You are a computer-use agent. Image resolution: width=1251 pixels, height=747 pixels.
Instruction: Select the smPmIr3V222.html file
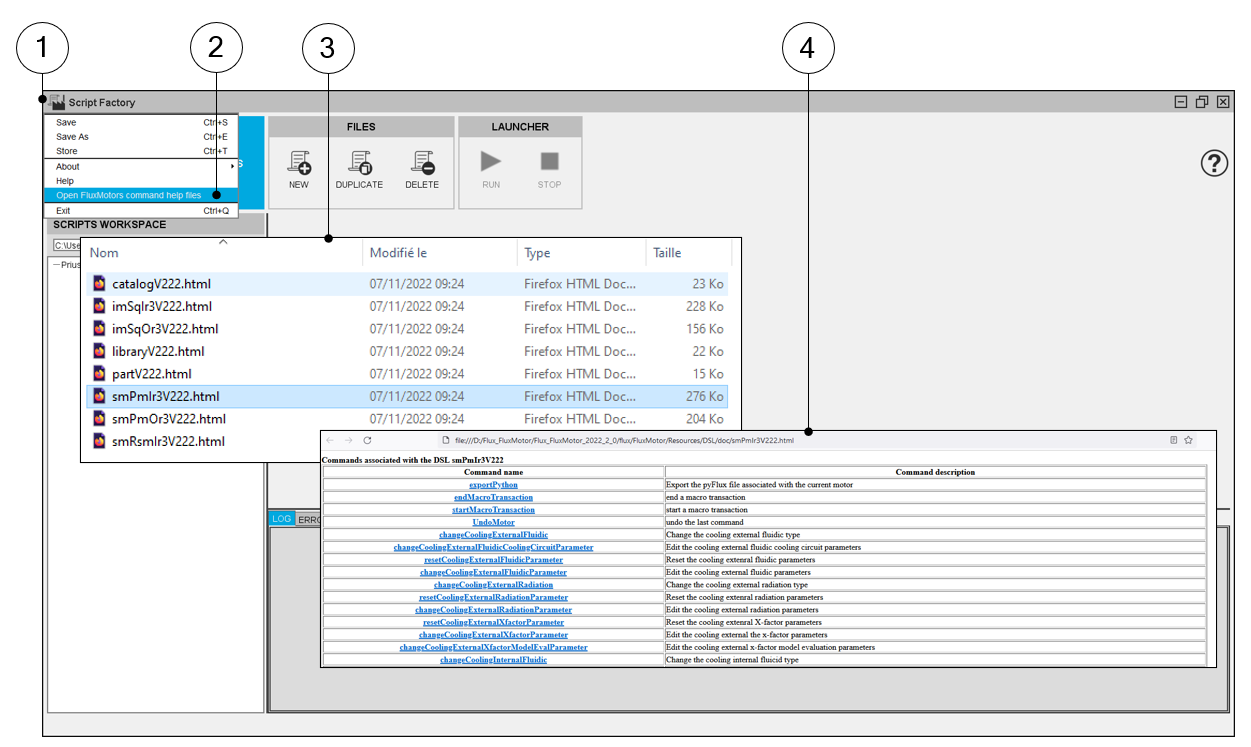[x=166, y=397]
